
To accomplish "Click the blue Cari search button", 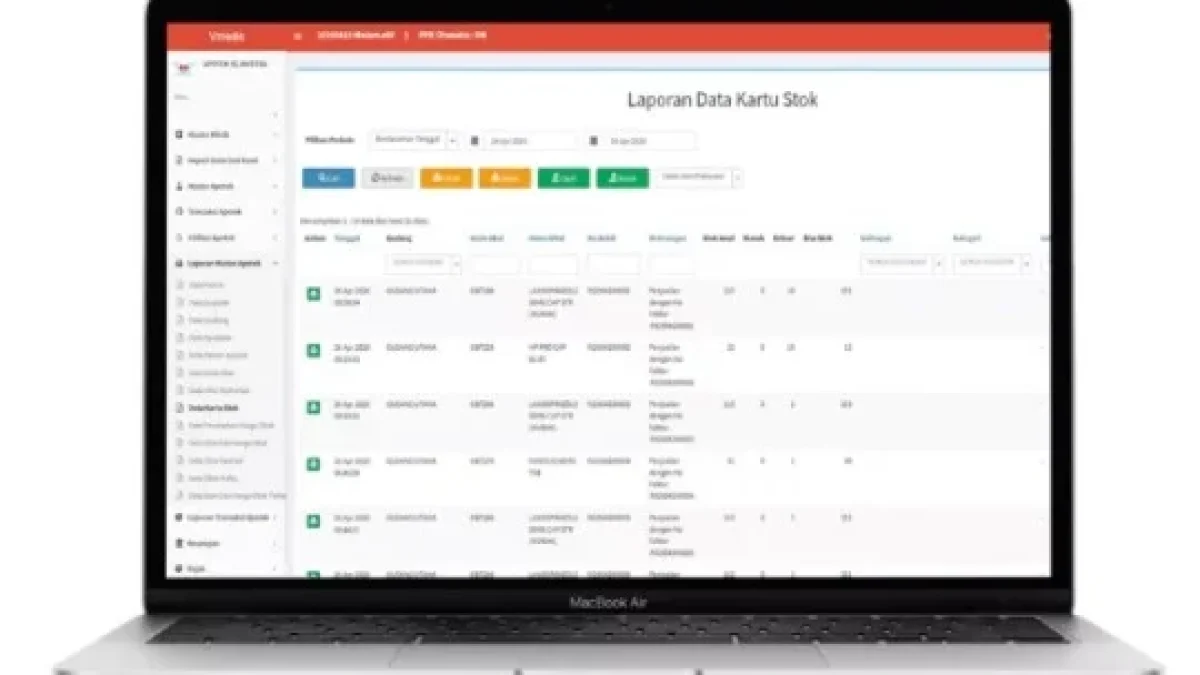I will point(328,178).
